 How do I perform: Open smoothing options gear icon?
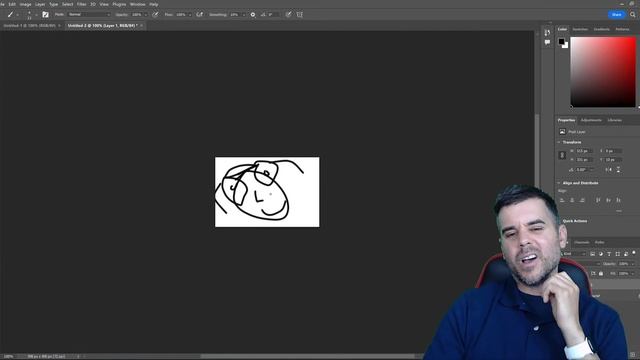253,15
